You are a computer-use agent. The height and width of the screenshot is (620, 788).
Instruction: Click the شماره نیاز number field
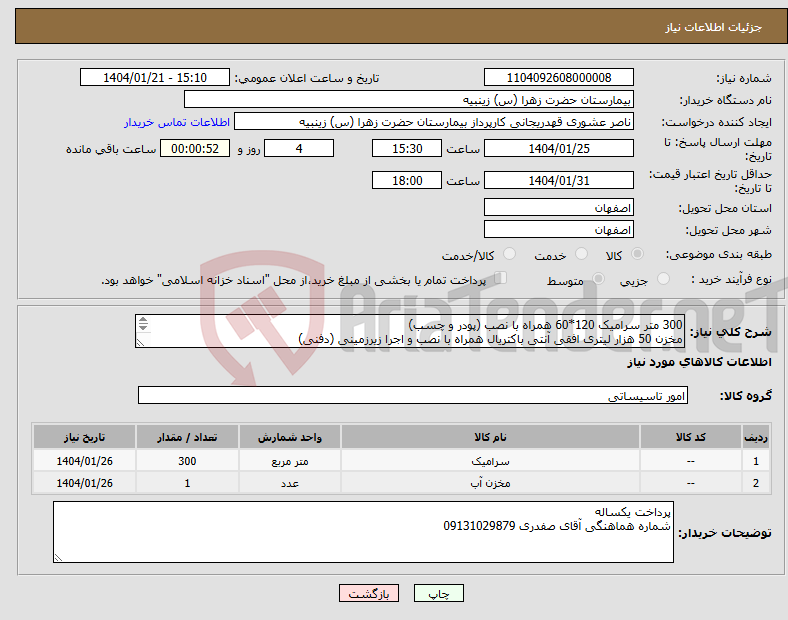[x=559, y=77]
